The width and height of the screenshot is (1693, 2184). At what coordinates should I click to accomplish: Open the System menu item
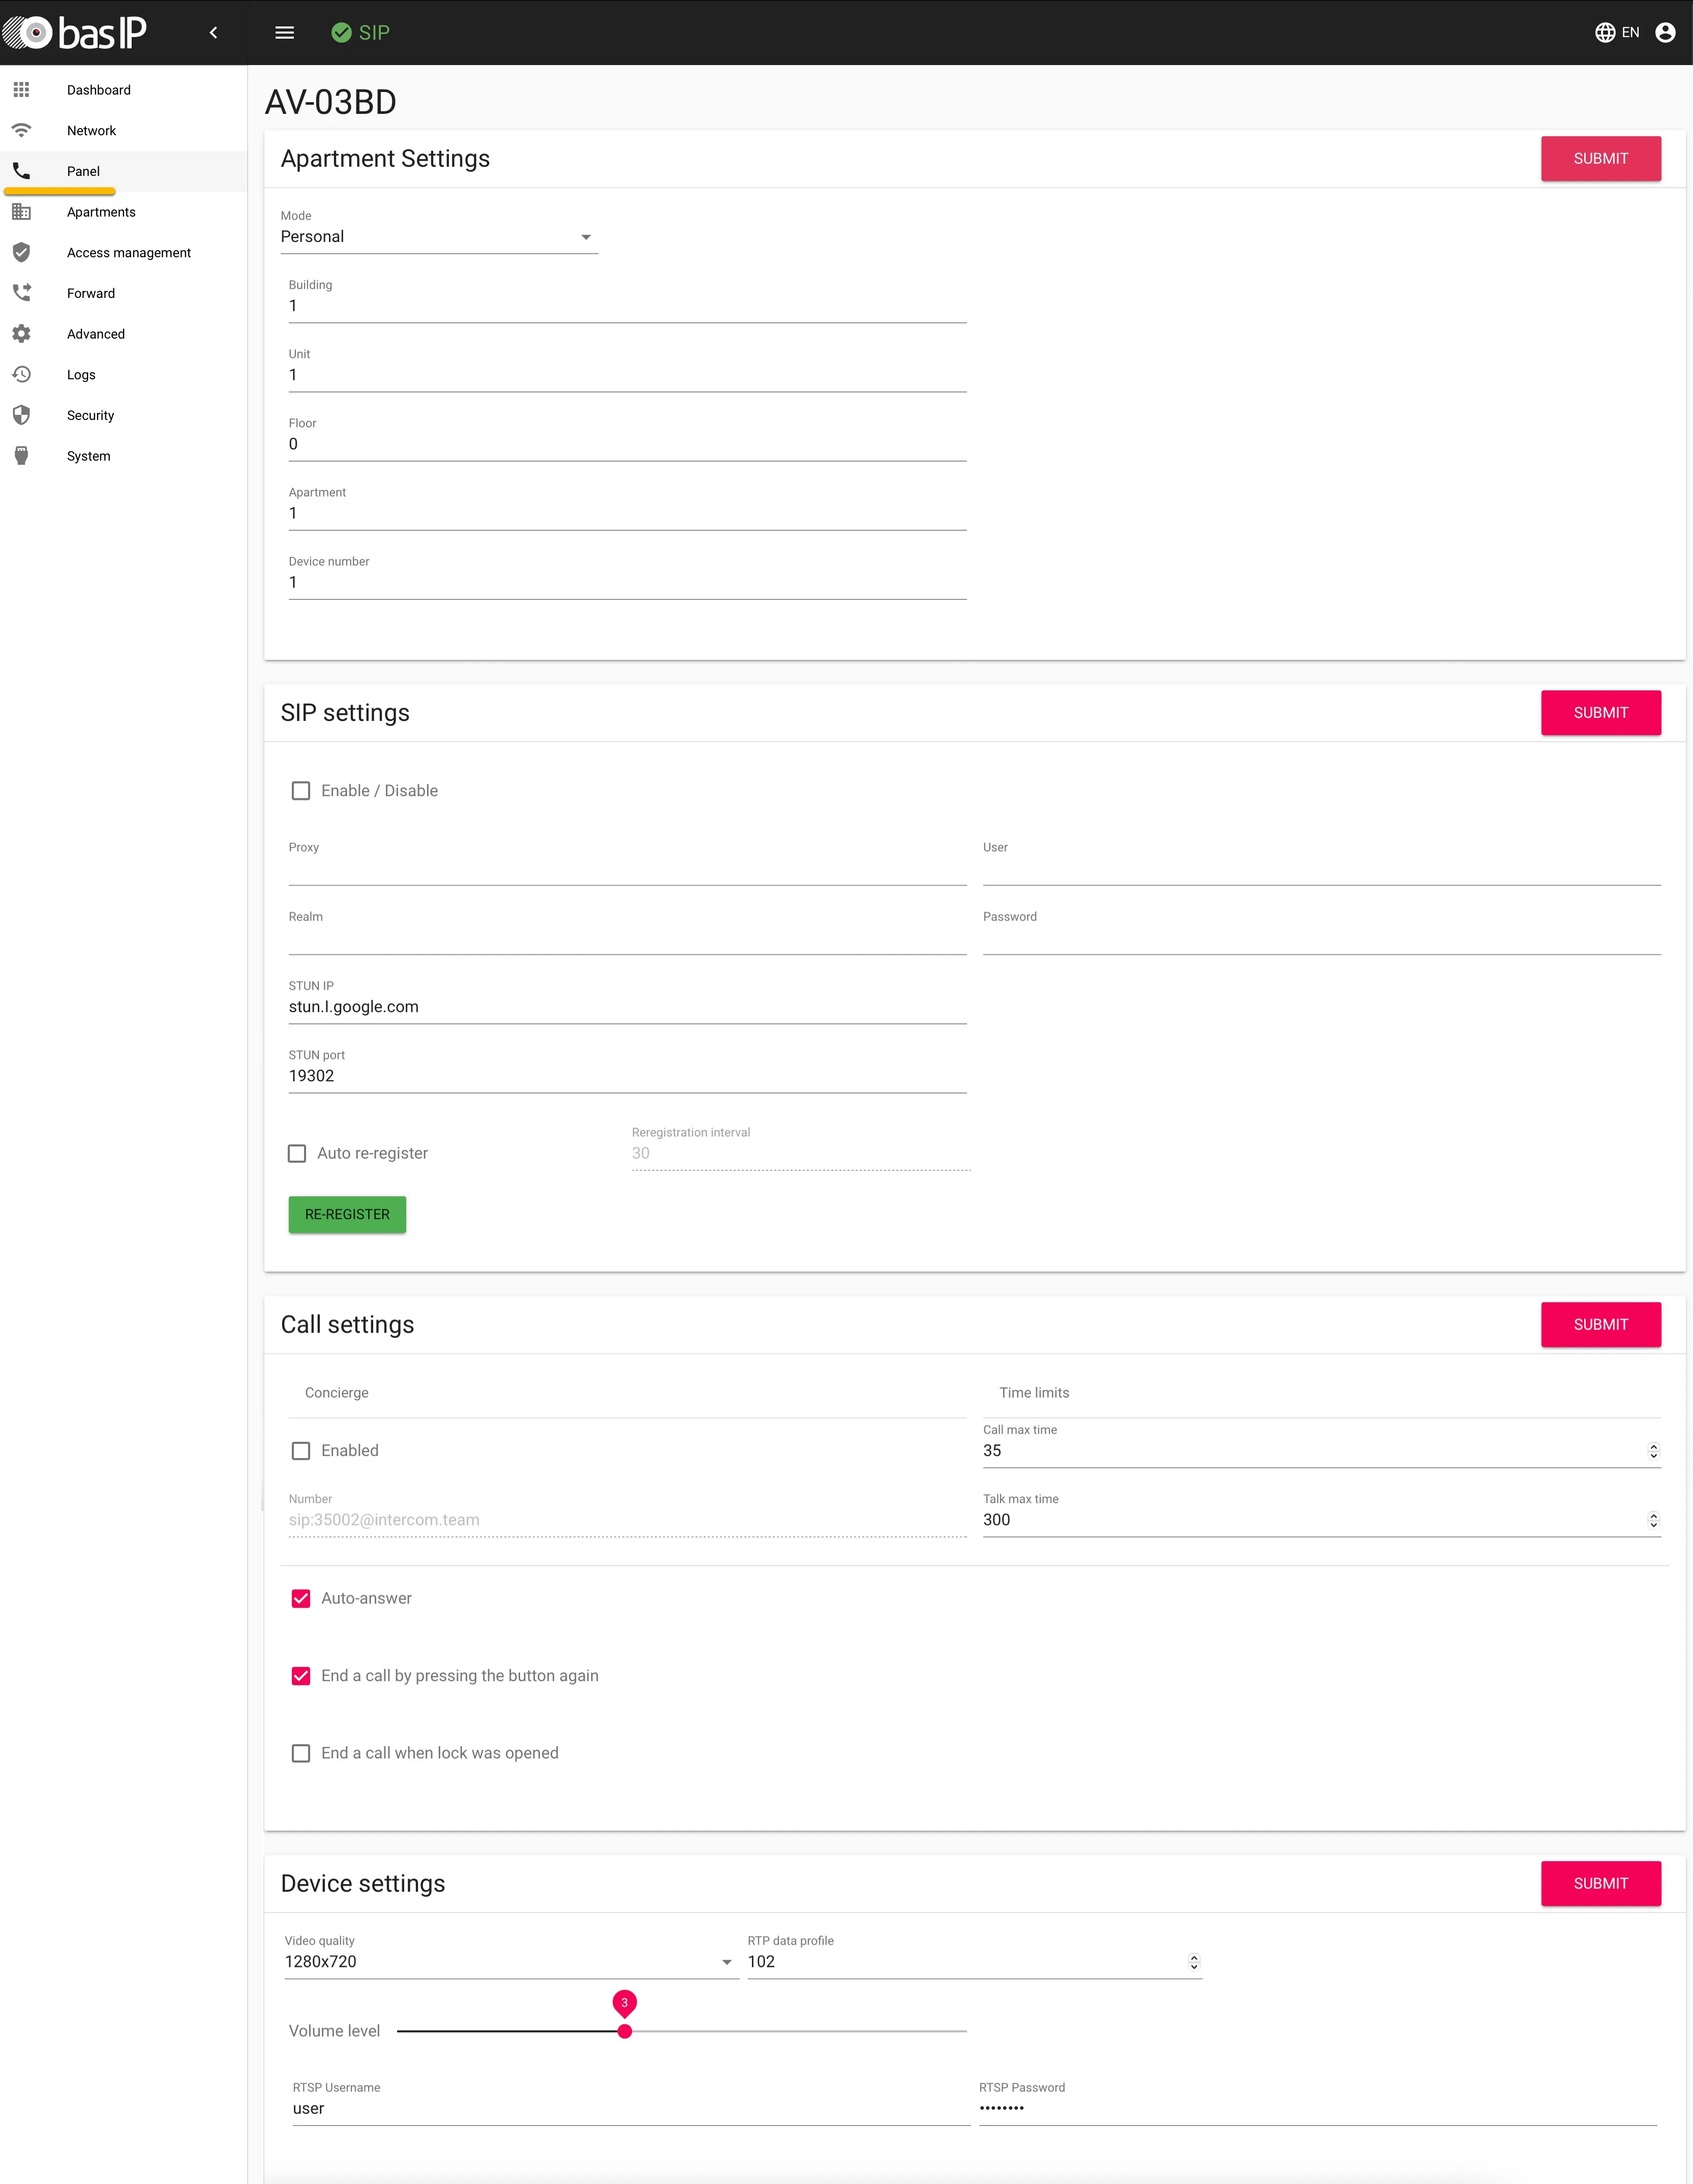pyautogui.click(x=123, y=456)
